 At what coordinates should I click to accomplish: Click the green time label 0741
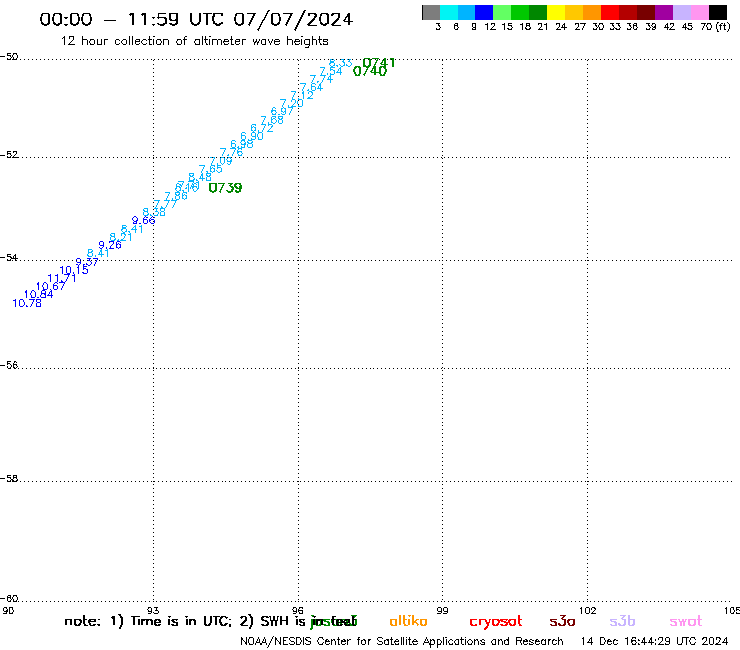pyautogui.click(x=378, y=62)
